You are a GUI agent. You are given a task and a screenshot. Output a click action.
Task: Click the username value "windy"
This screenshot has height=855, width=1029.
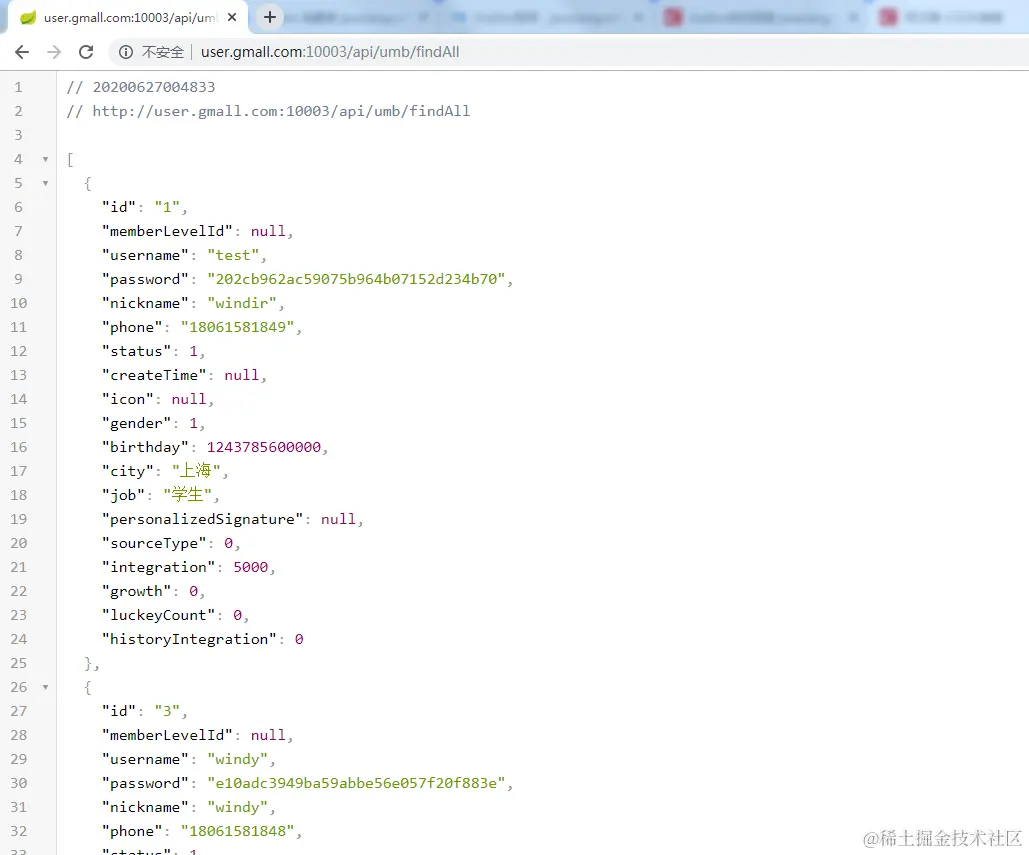[238, 759]
